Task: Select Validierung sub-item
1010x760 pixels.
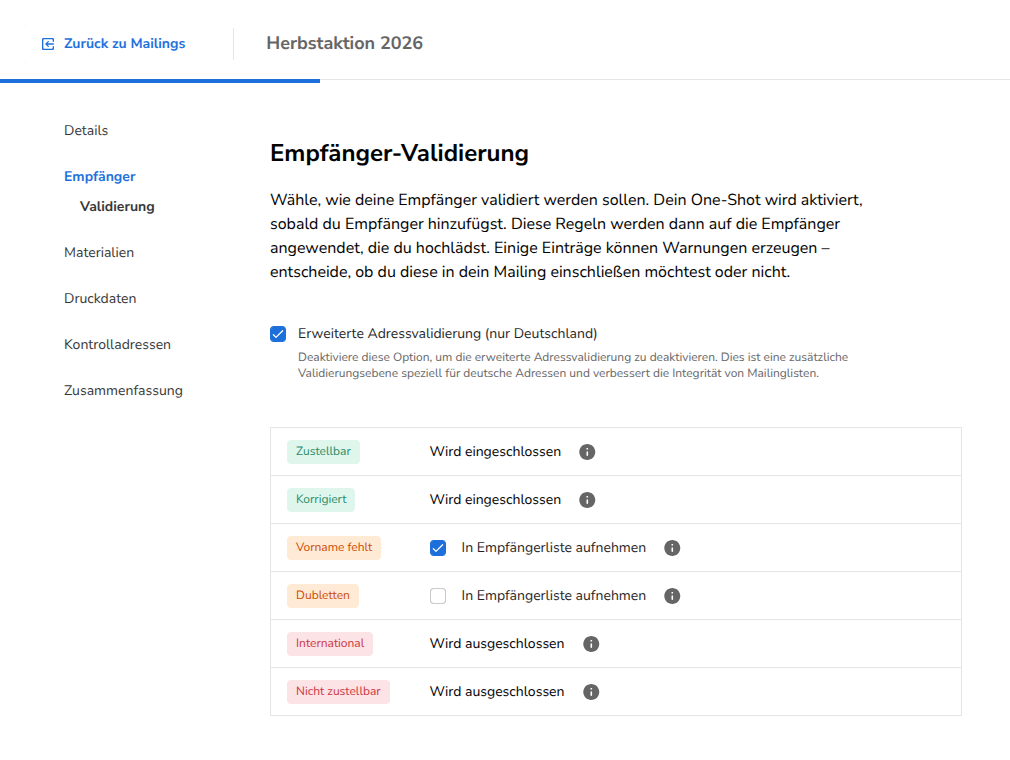Action: click(117, 207)
